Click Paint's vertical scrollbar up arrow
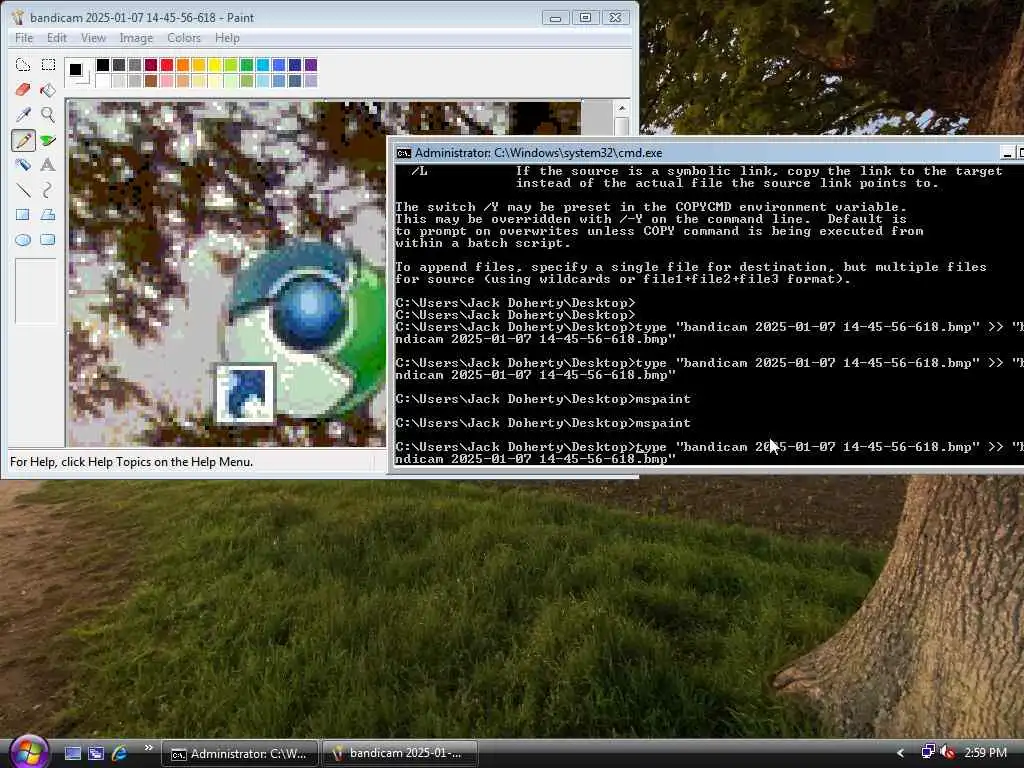Viewport: 1024px width, 768px height. click(x=622, y=108)
